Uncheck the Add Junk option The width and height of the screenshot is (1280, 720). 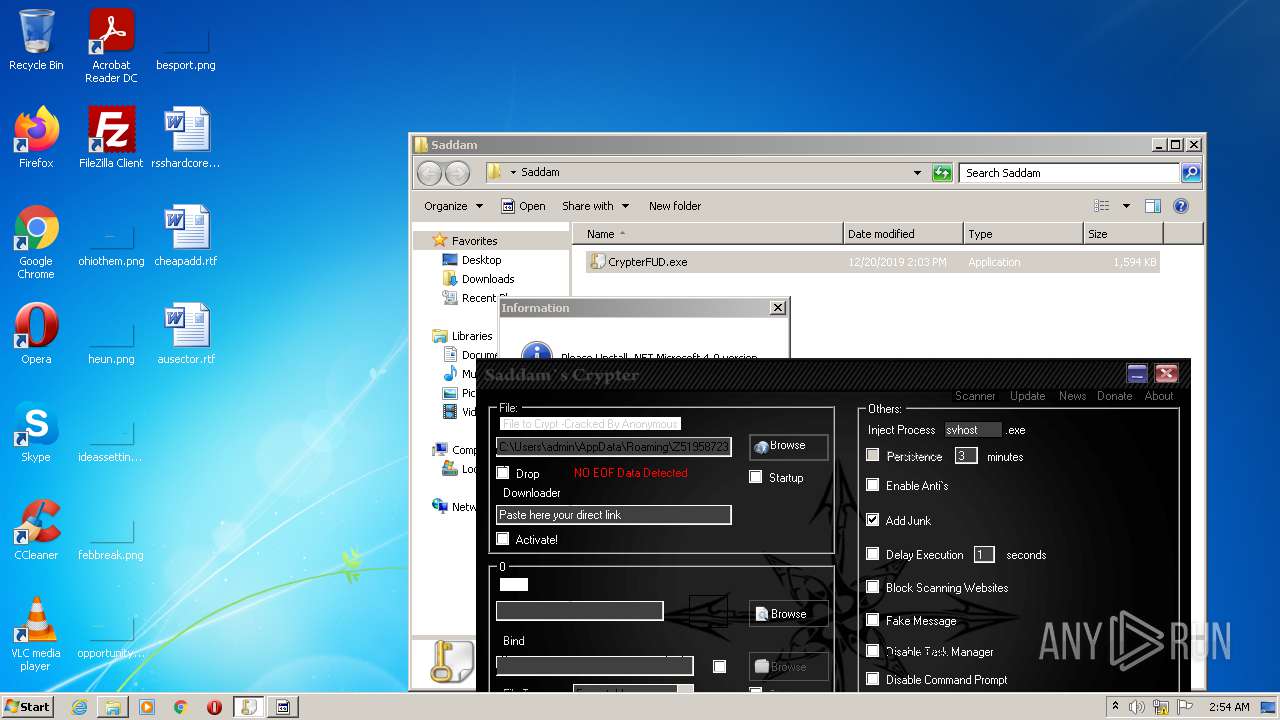[x=873, y=520]
